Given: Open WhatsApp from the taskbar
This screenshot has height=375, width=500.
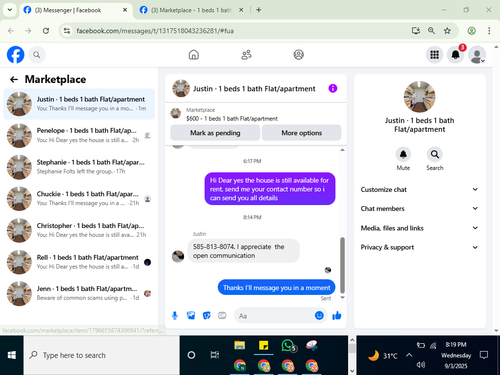Looking at the screenshot, I should click(288, 346).
